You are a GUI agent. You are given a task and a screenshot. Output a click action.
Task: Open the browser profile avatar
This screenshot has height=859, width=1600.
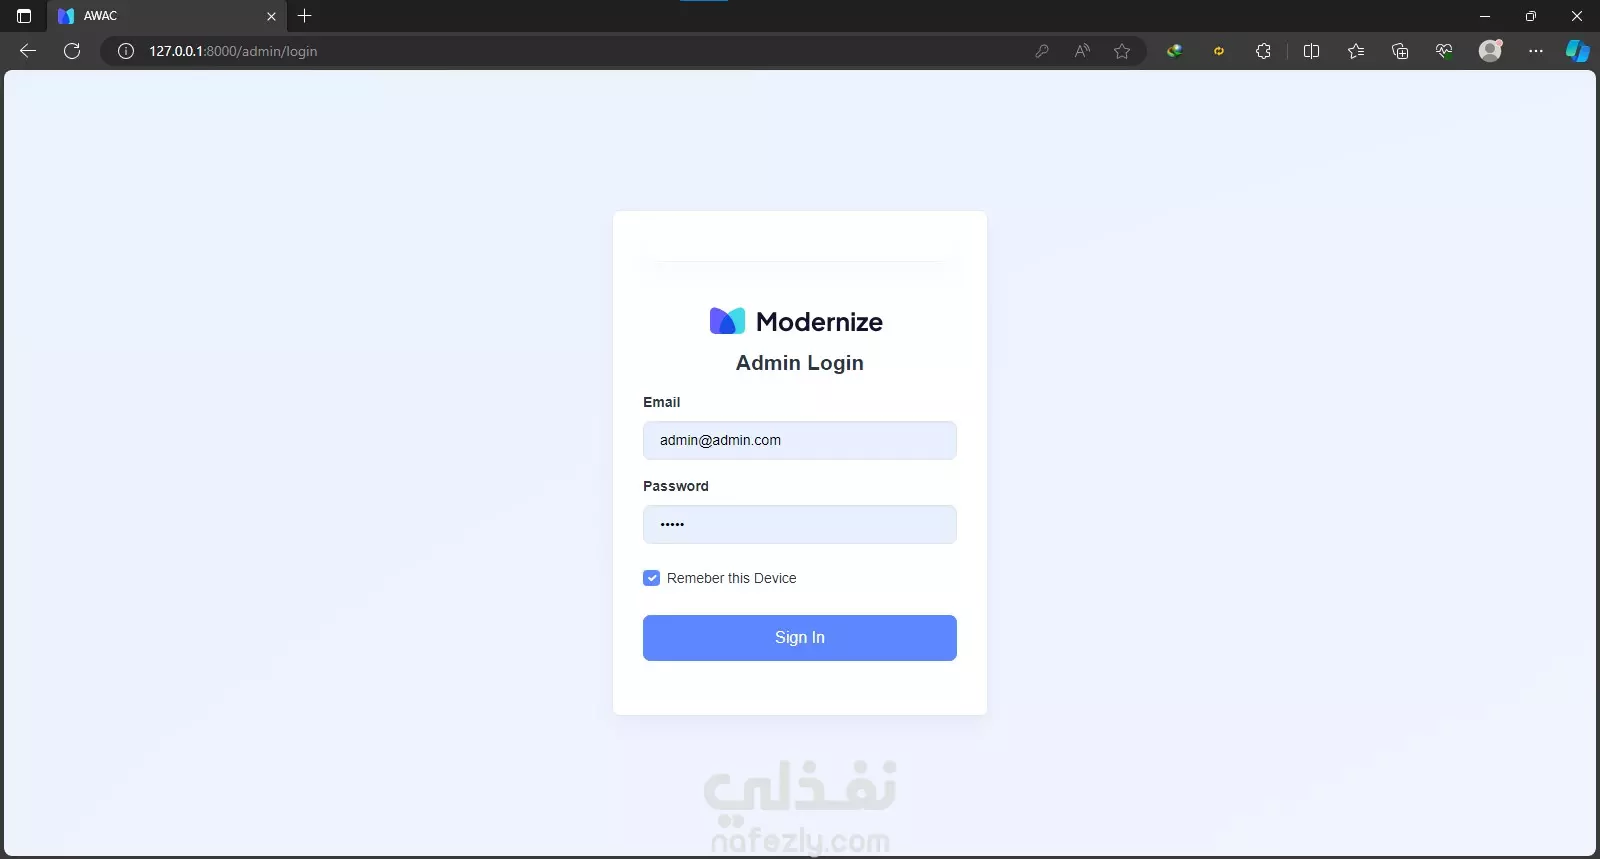[1491, 51]
